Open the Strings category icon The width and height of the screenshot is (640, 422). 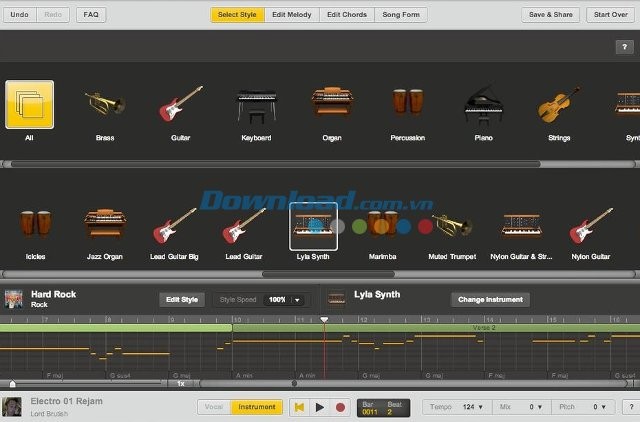(x=559, y=104)
